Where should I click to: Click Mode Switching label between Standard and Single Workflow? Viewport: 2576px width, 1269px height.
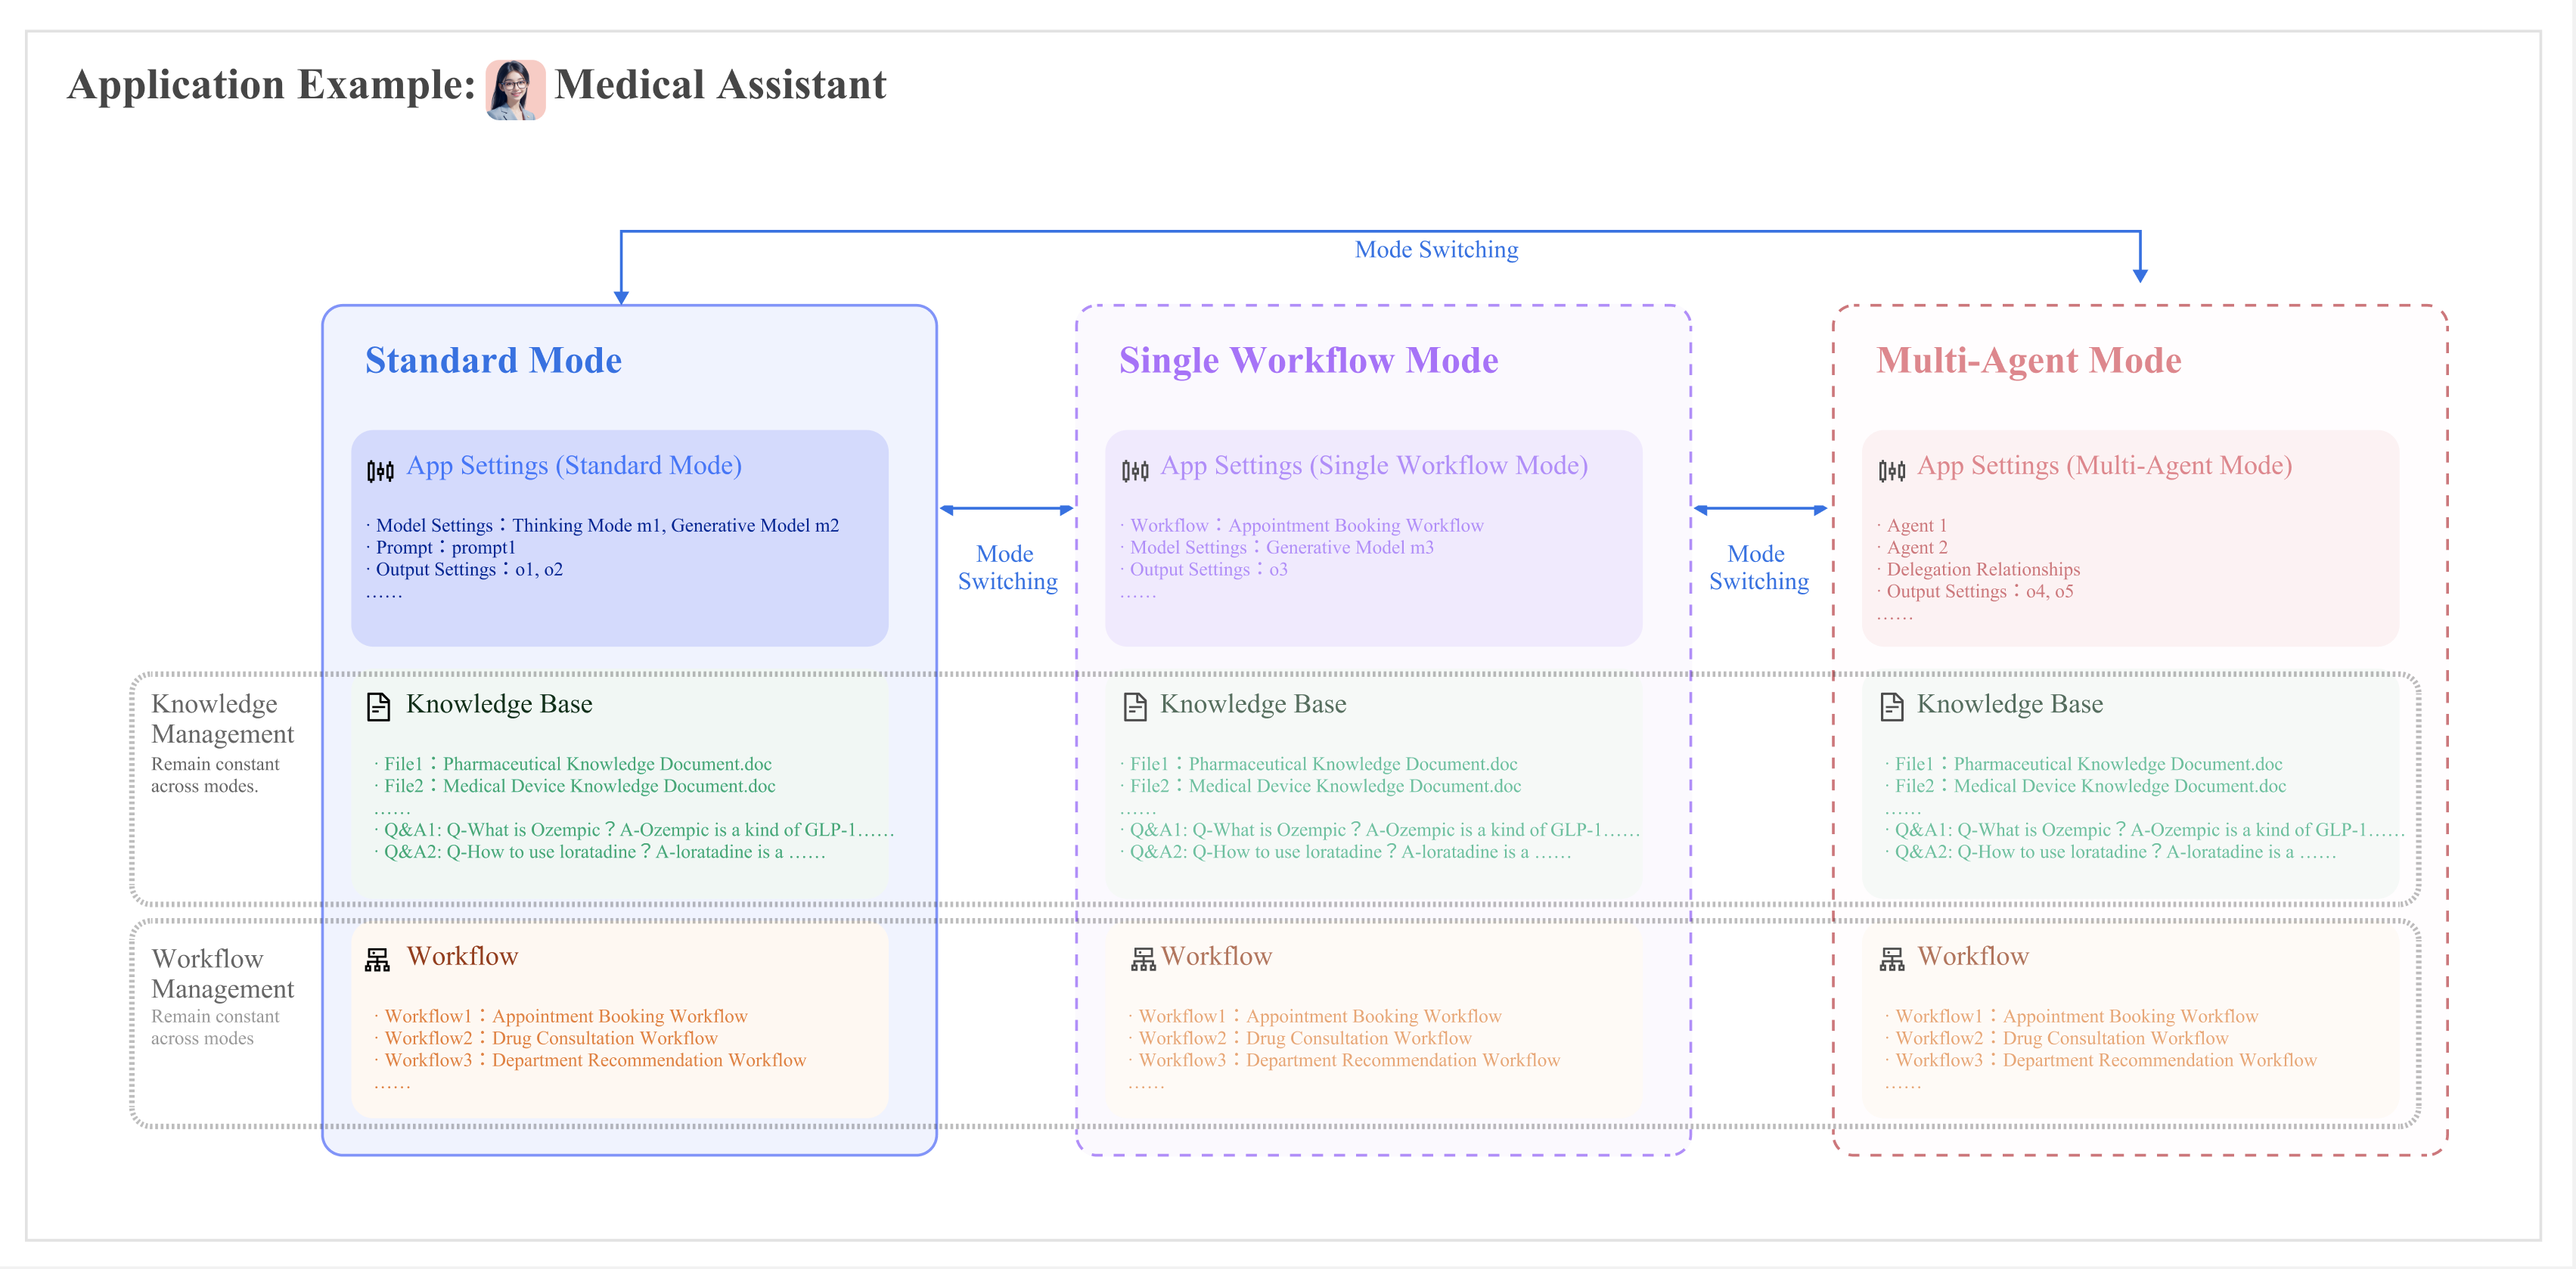pos(1007,567)
